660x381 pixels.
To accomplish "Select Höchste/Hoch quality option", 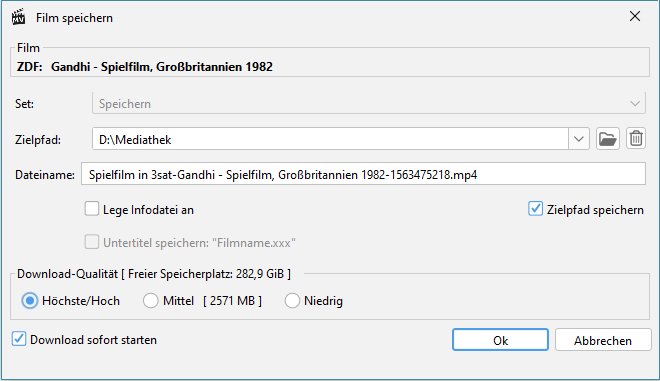I will pos(30,301).
